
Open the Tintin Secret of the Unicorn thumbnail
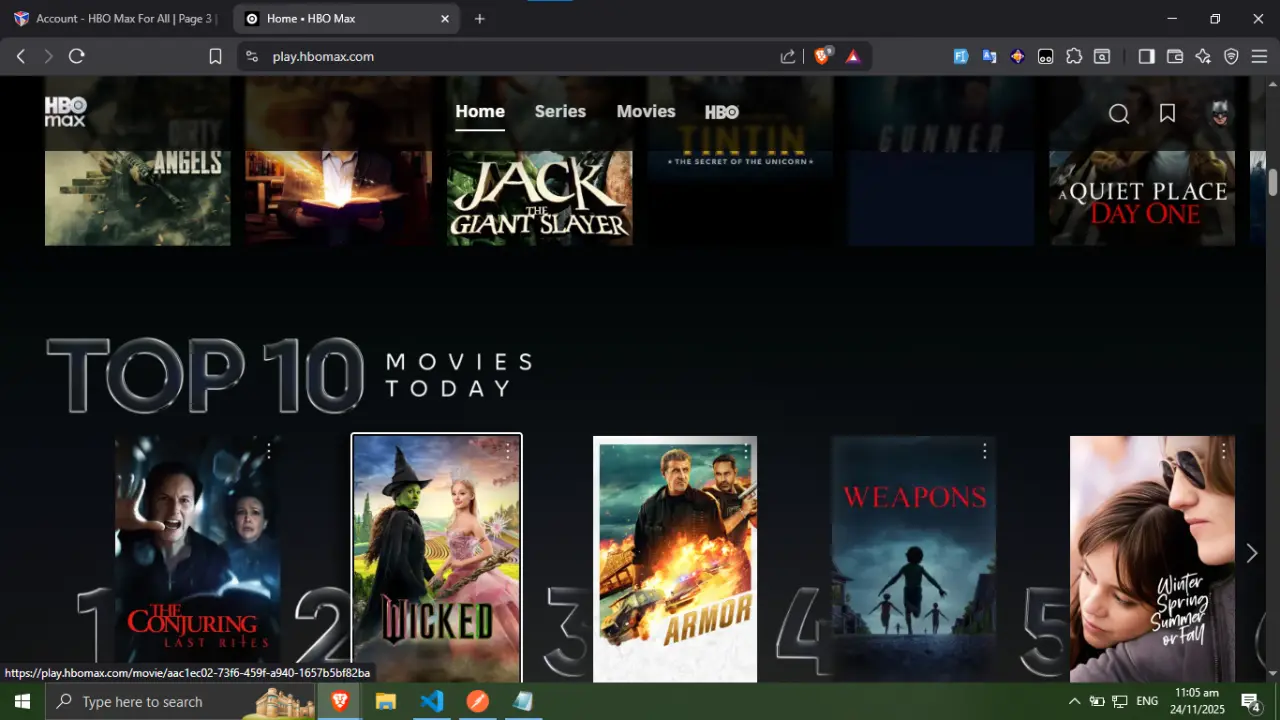[740, 198]
